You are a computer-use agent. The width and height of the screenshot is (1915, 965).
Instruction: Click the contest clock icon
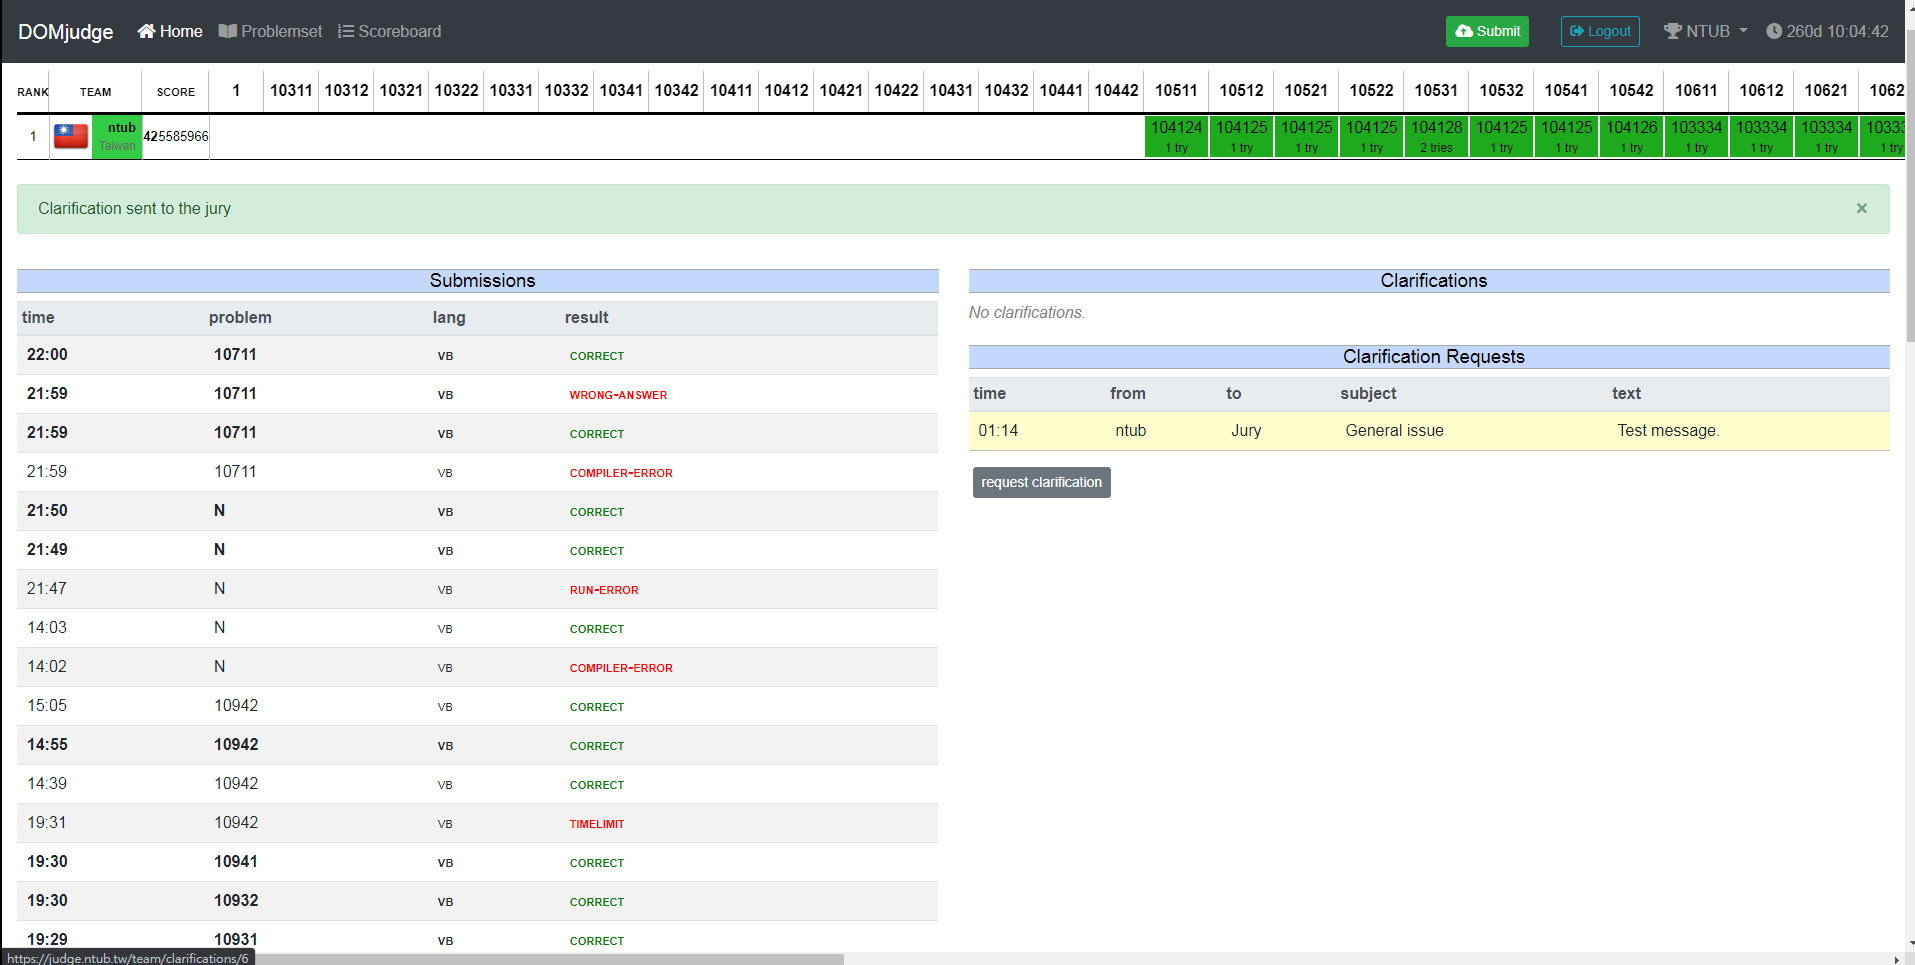point(1774,31)
